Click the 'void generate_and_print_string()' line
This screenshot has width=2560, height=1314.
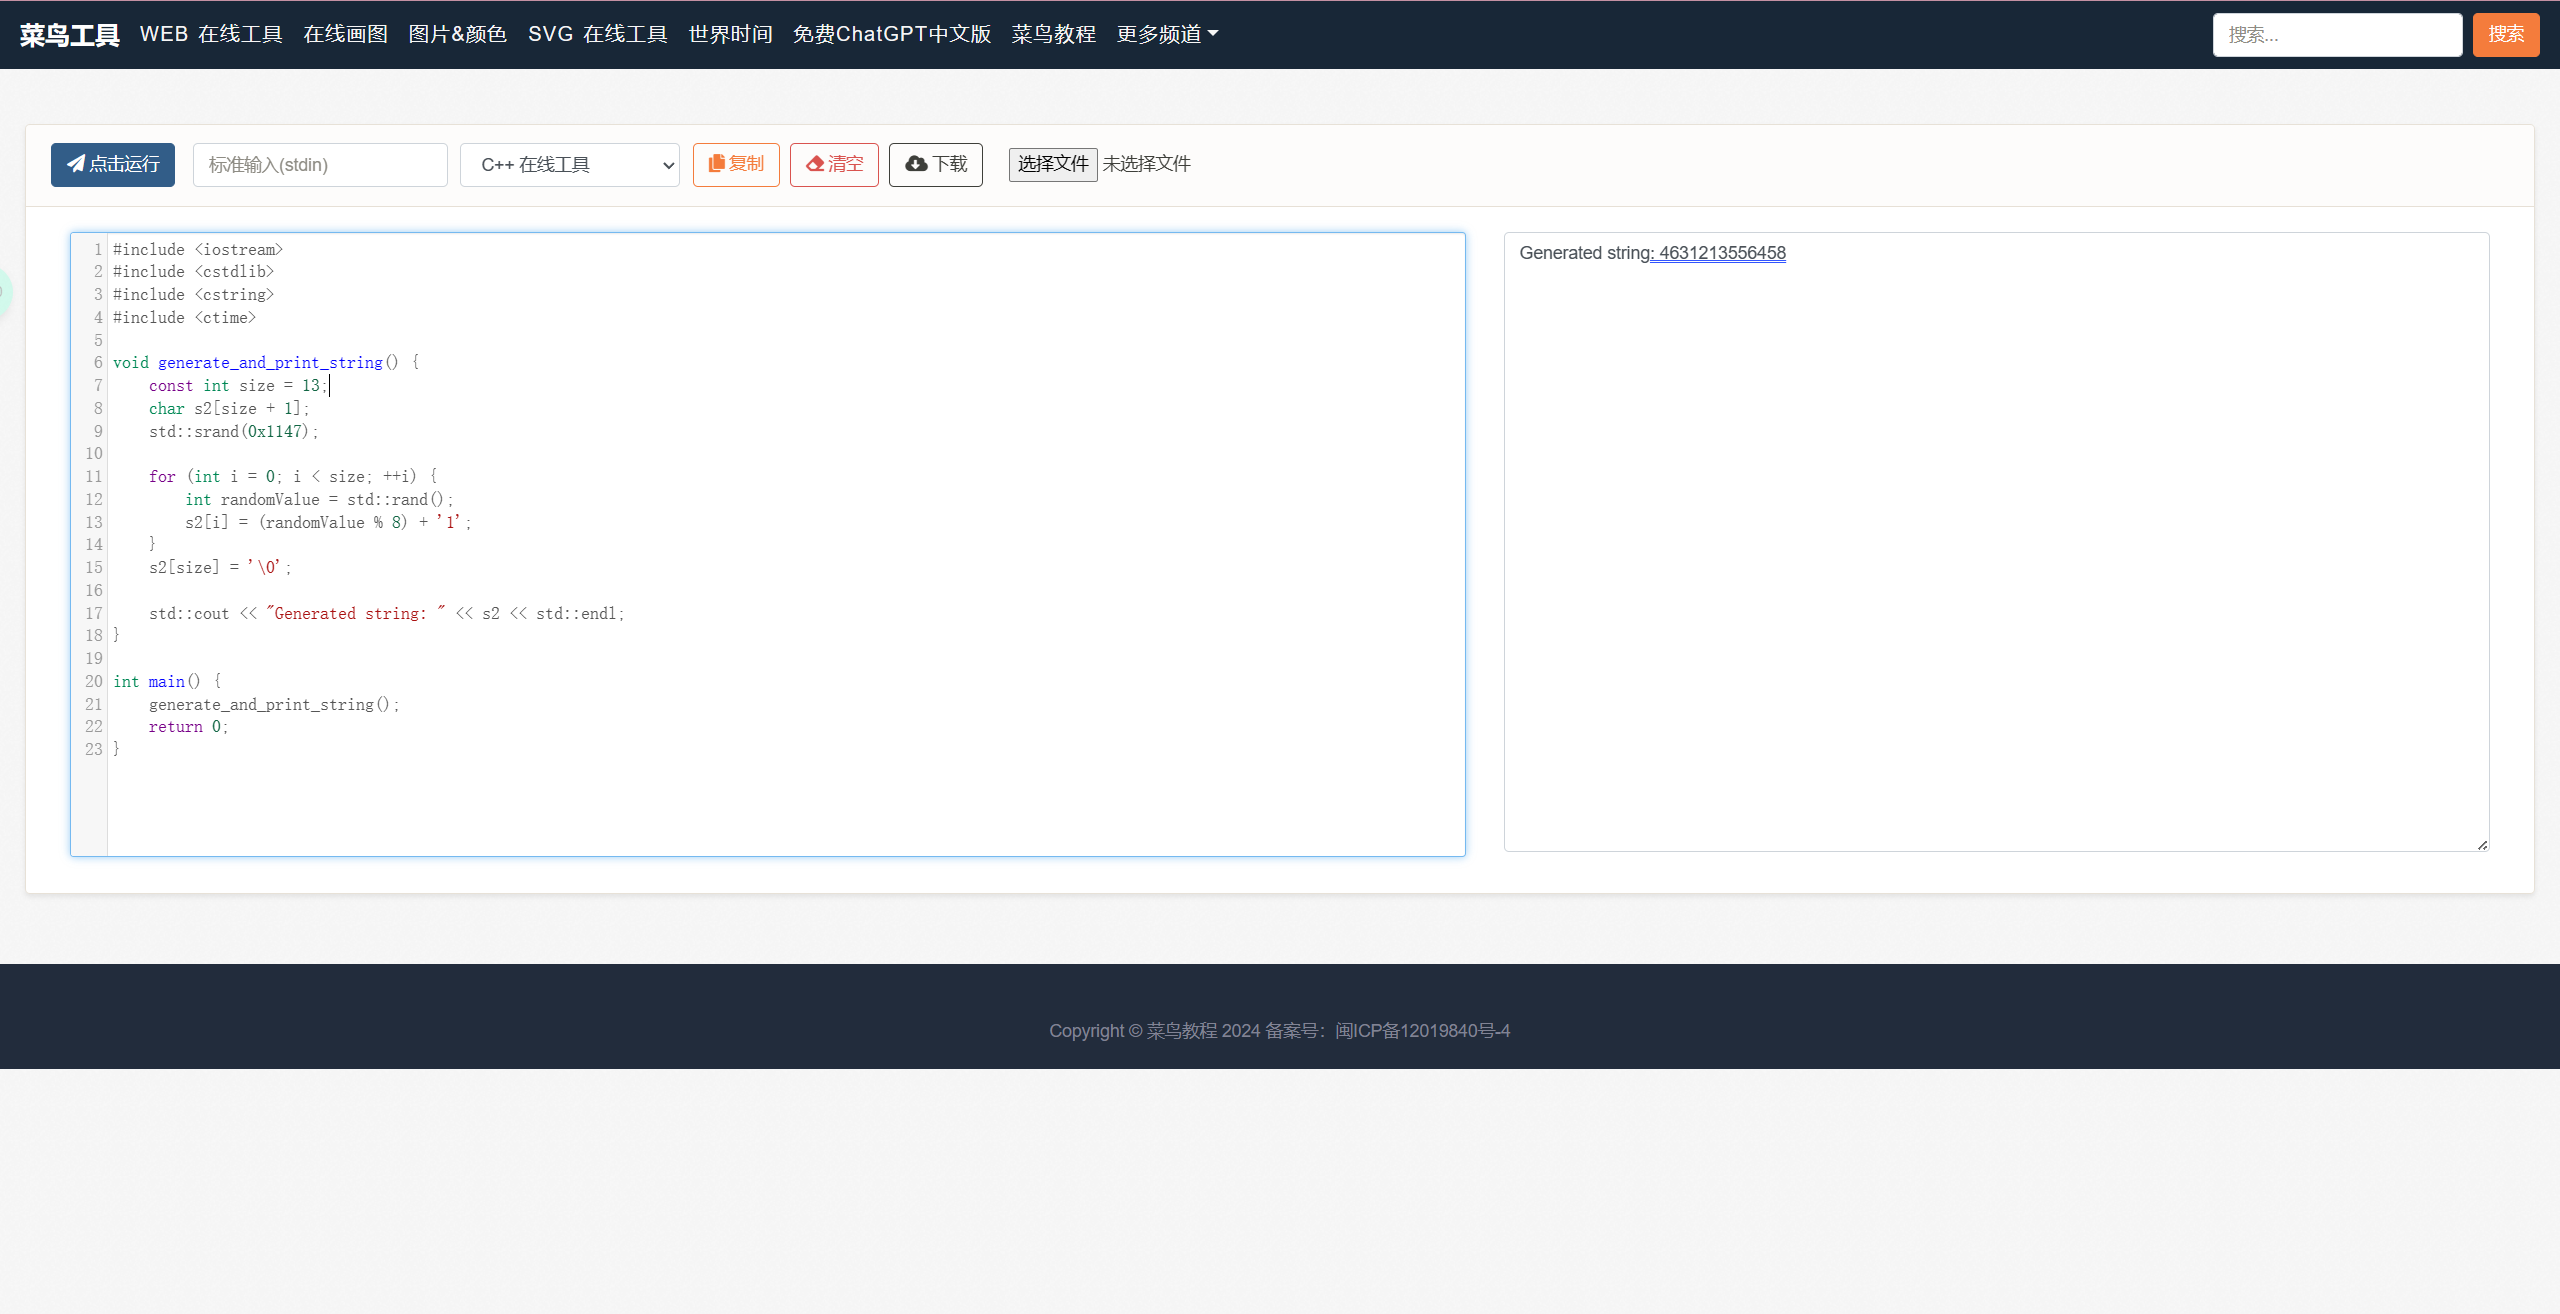click(x=266, y=363)
